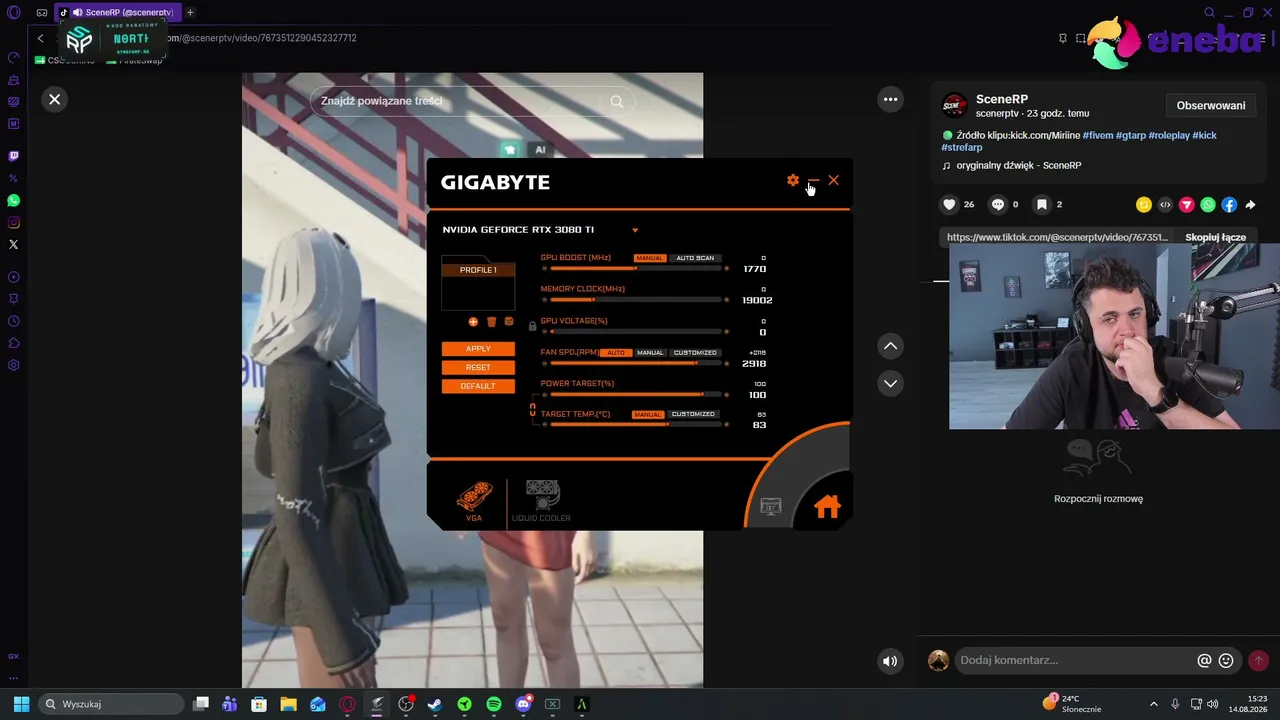Click the Dodaj komentarz comment field
1280x720 pixels.
pos(1075,660)
